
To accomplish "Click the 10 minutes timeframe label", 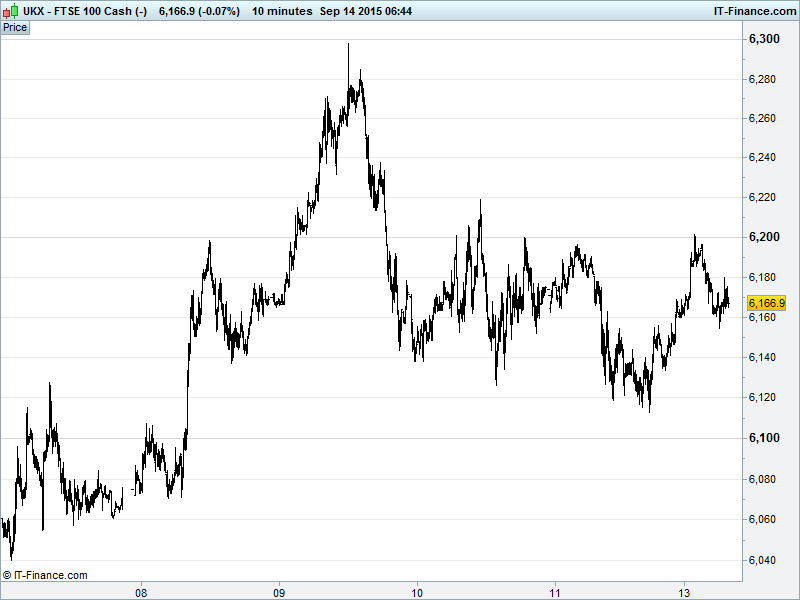I will pyautogui.click(x=282, y=11).
